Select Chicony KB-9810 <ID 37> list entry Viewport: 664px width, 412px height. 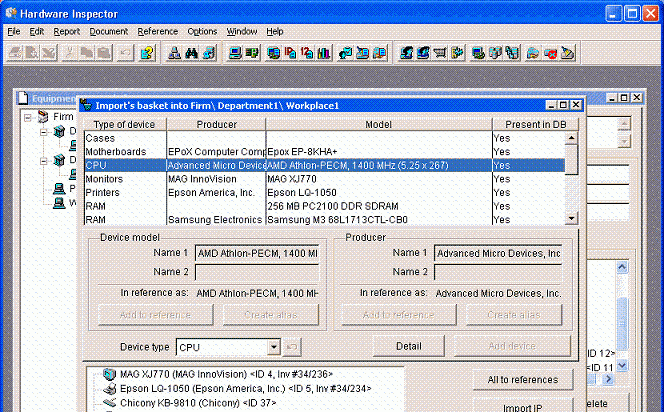[198, 403]
